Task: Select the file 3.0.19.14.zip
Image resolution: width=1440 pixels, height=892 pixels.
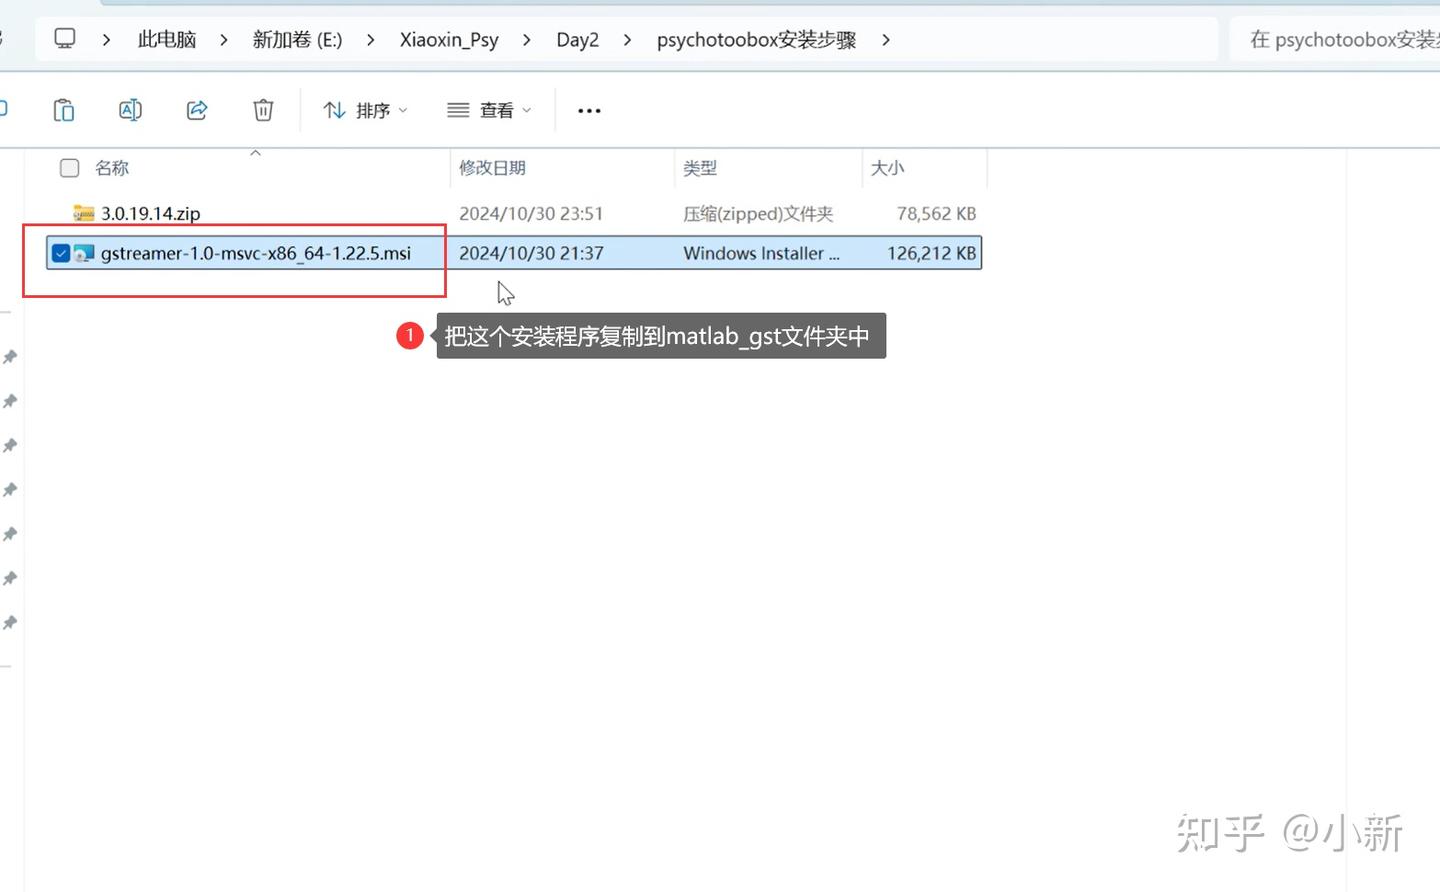Action: tap(150, 213)
